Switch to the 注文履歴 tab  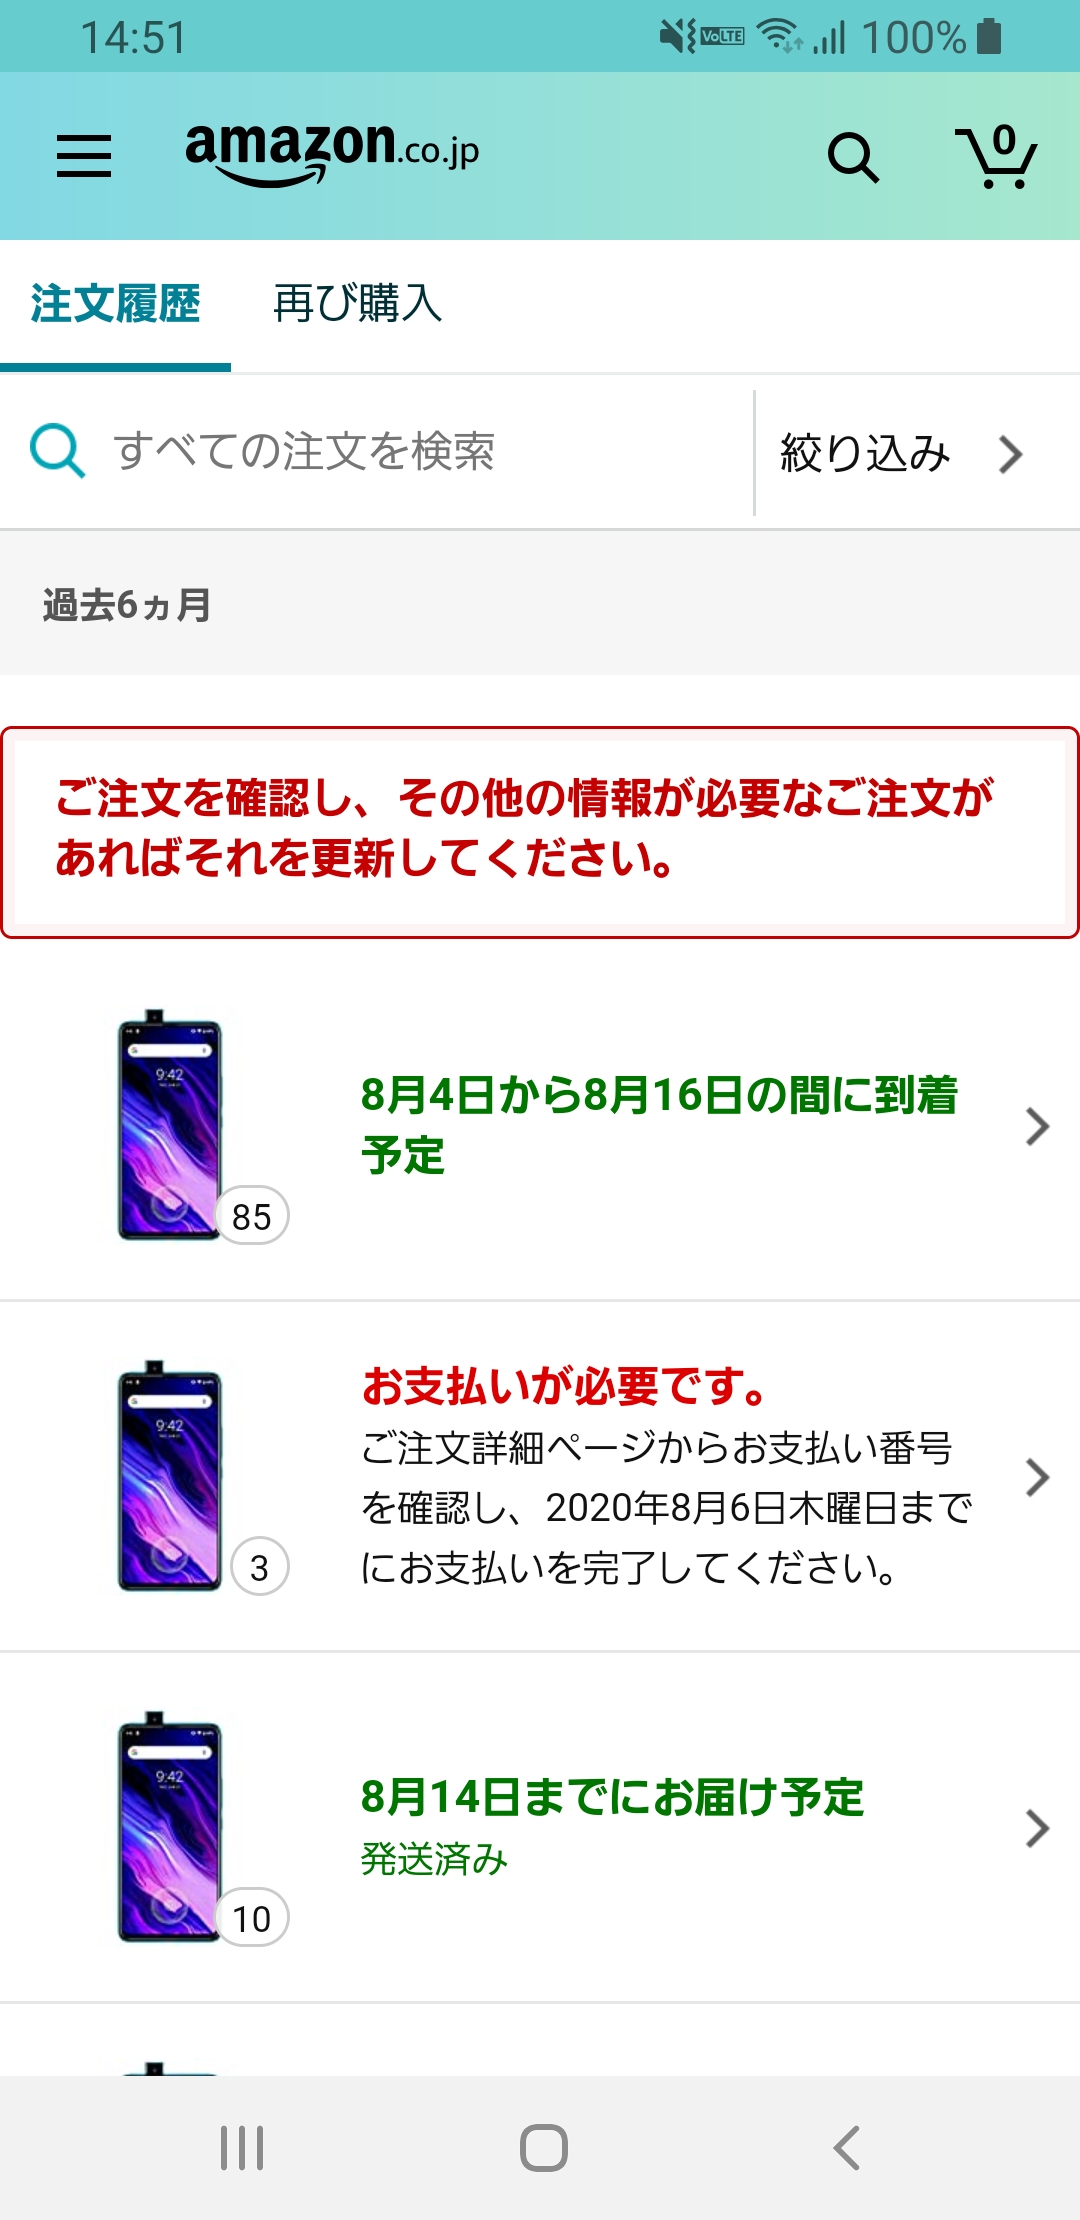(115, 304)
